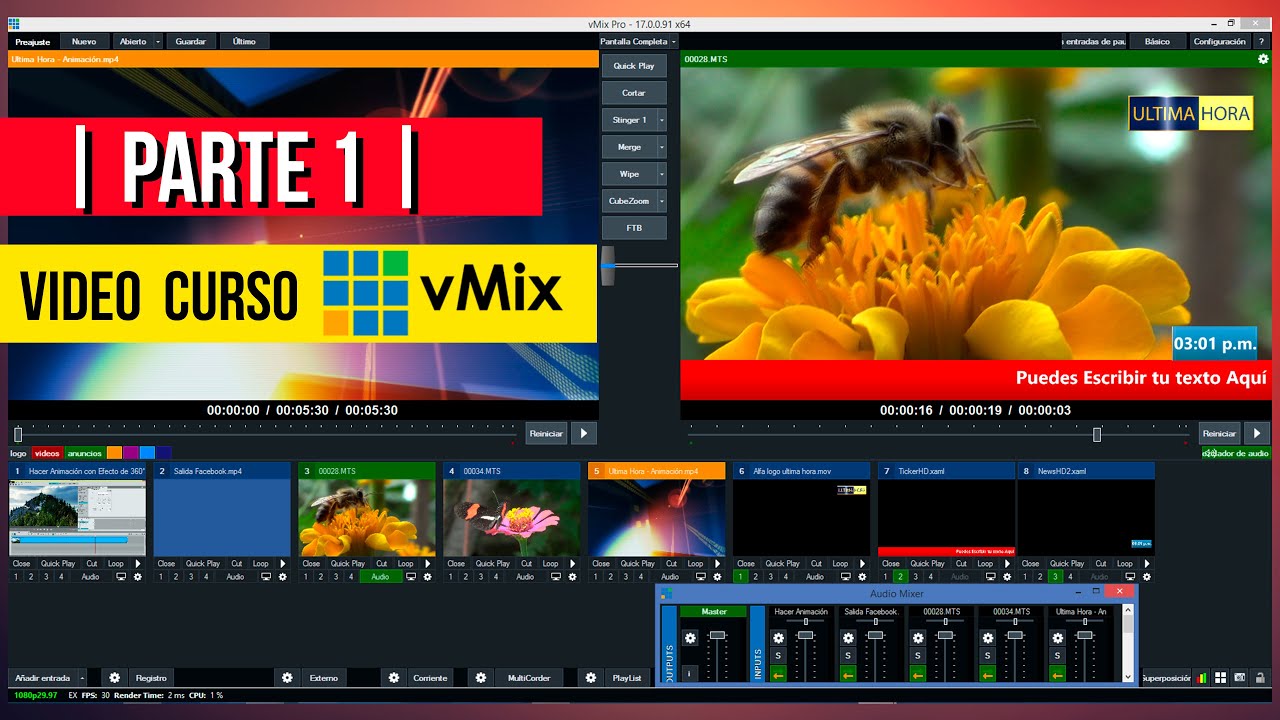Switch to the videos category tab
1280x720 pixels.
(47, 453)
